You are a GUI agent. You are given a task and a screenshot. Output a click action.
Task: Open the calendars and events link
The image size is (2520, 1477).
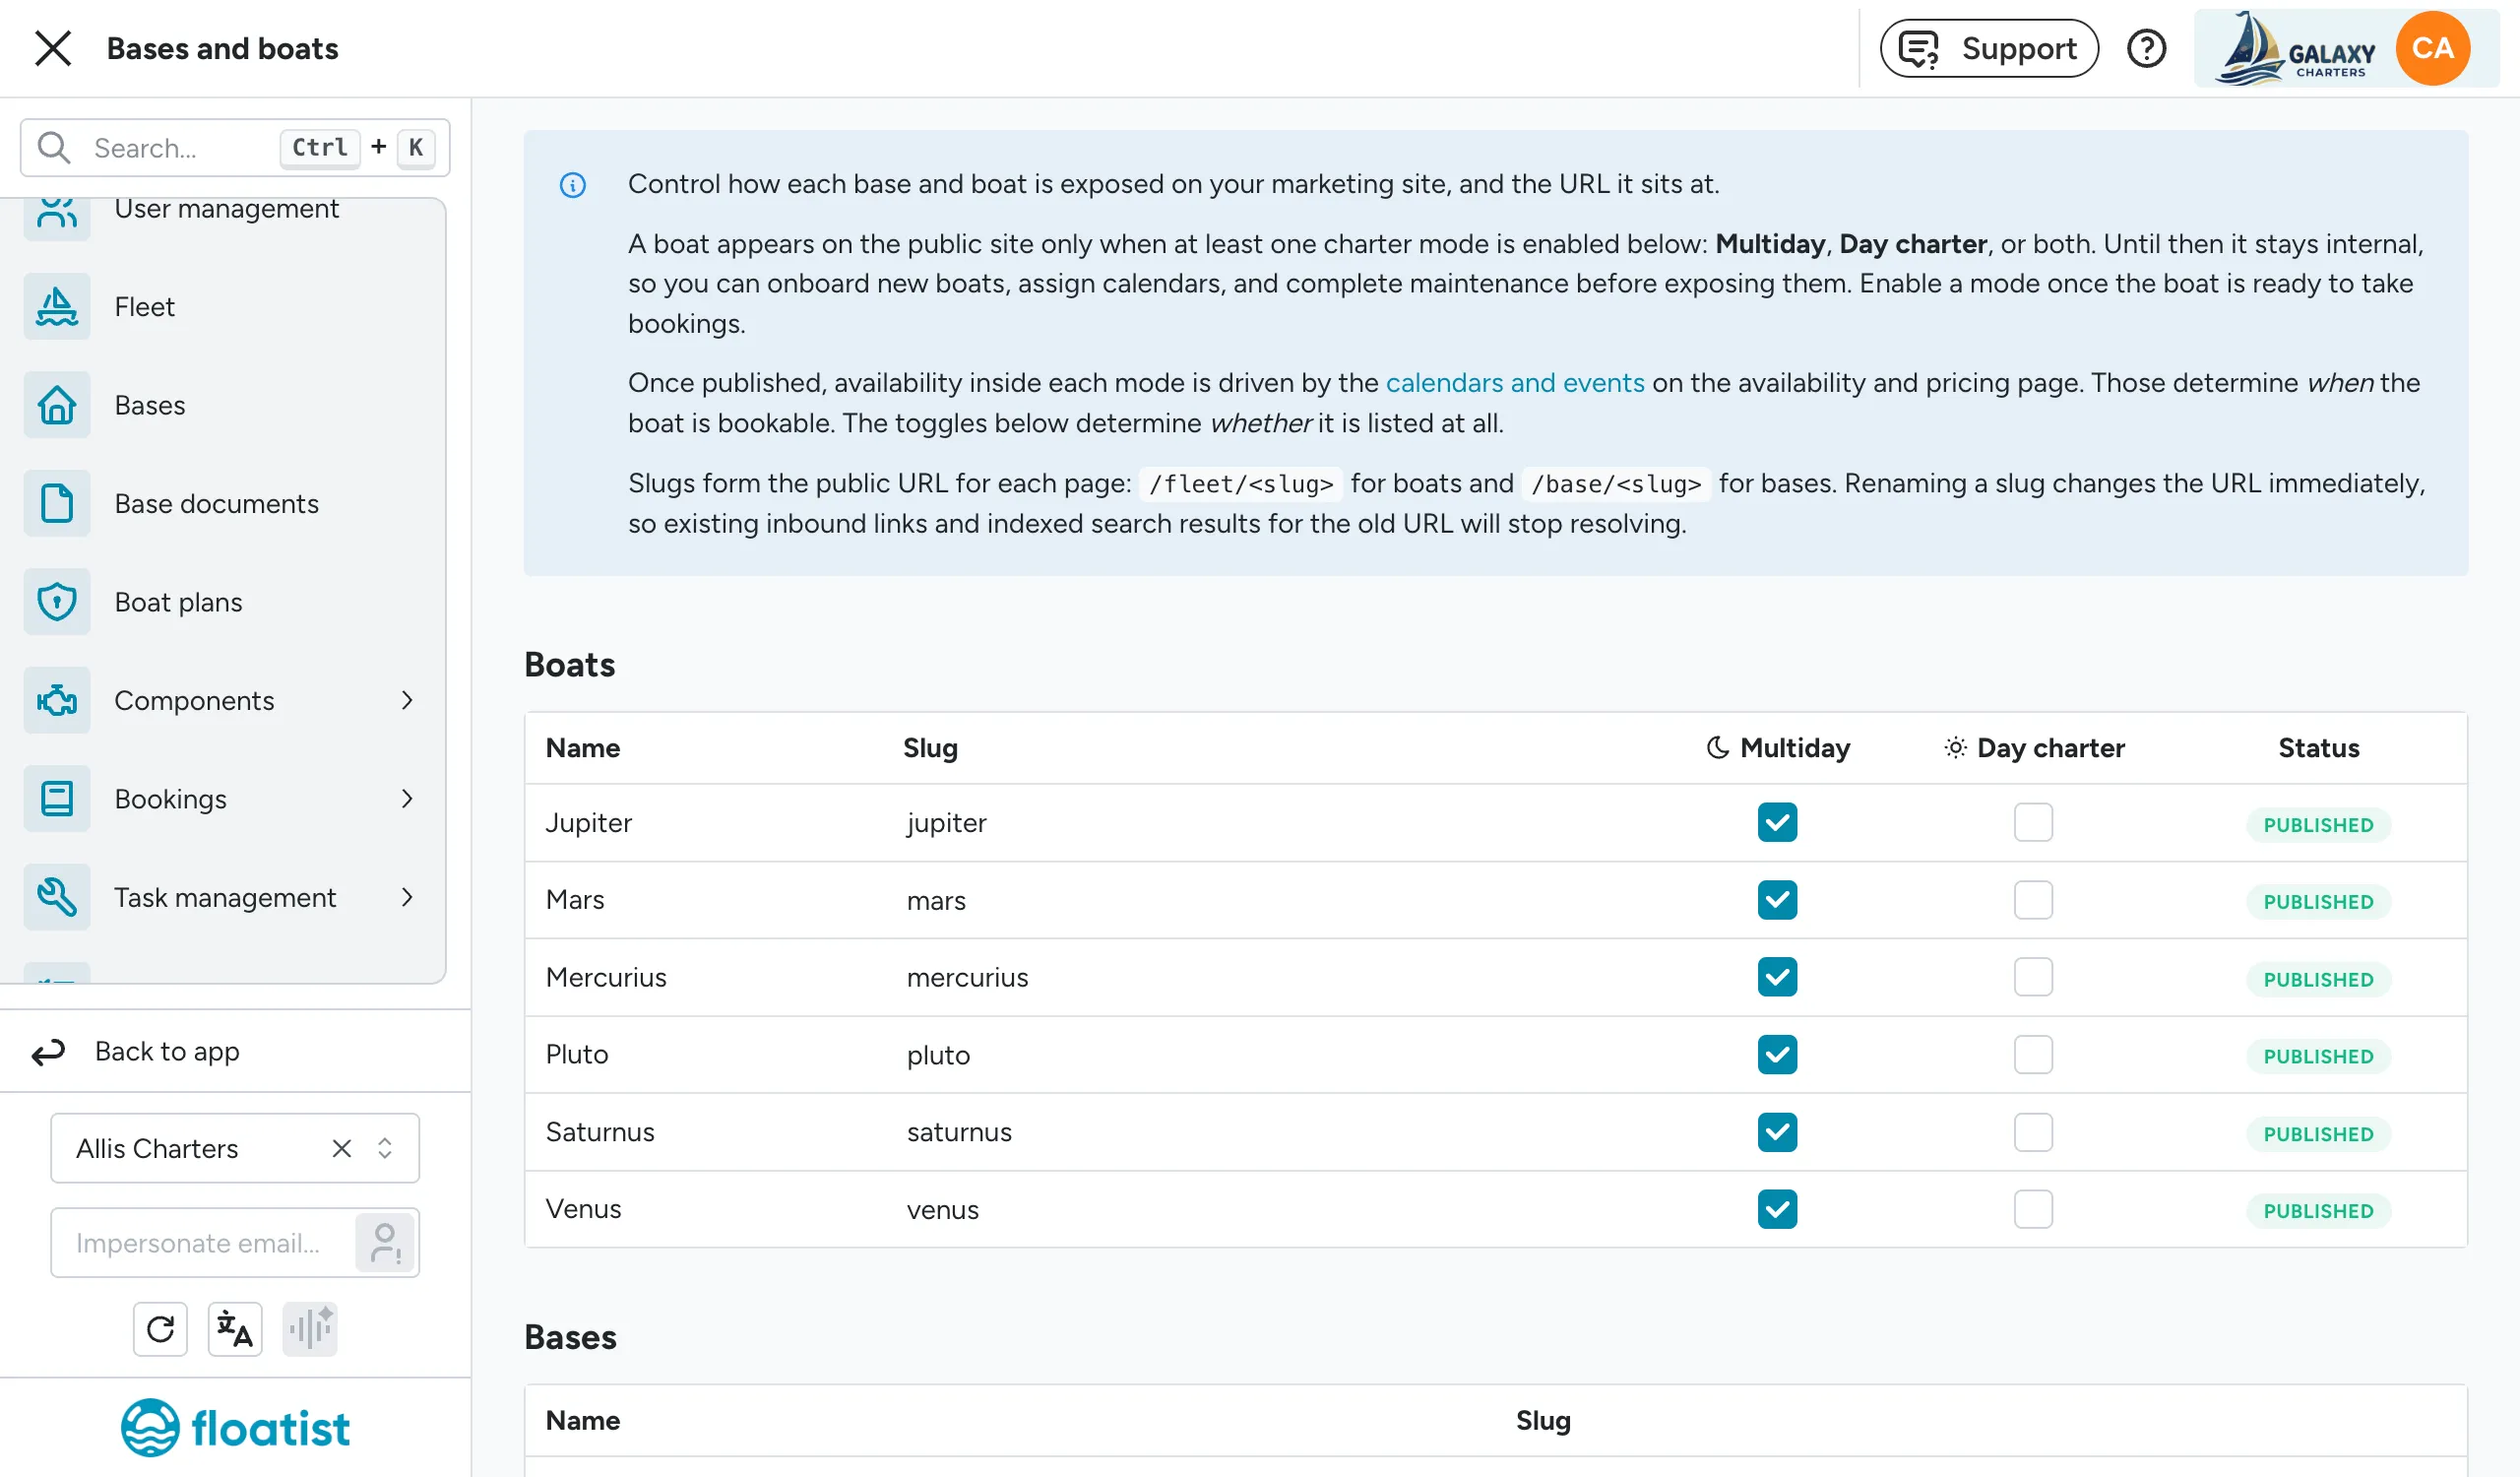tap(1514, 383)
